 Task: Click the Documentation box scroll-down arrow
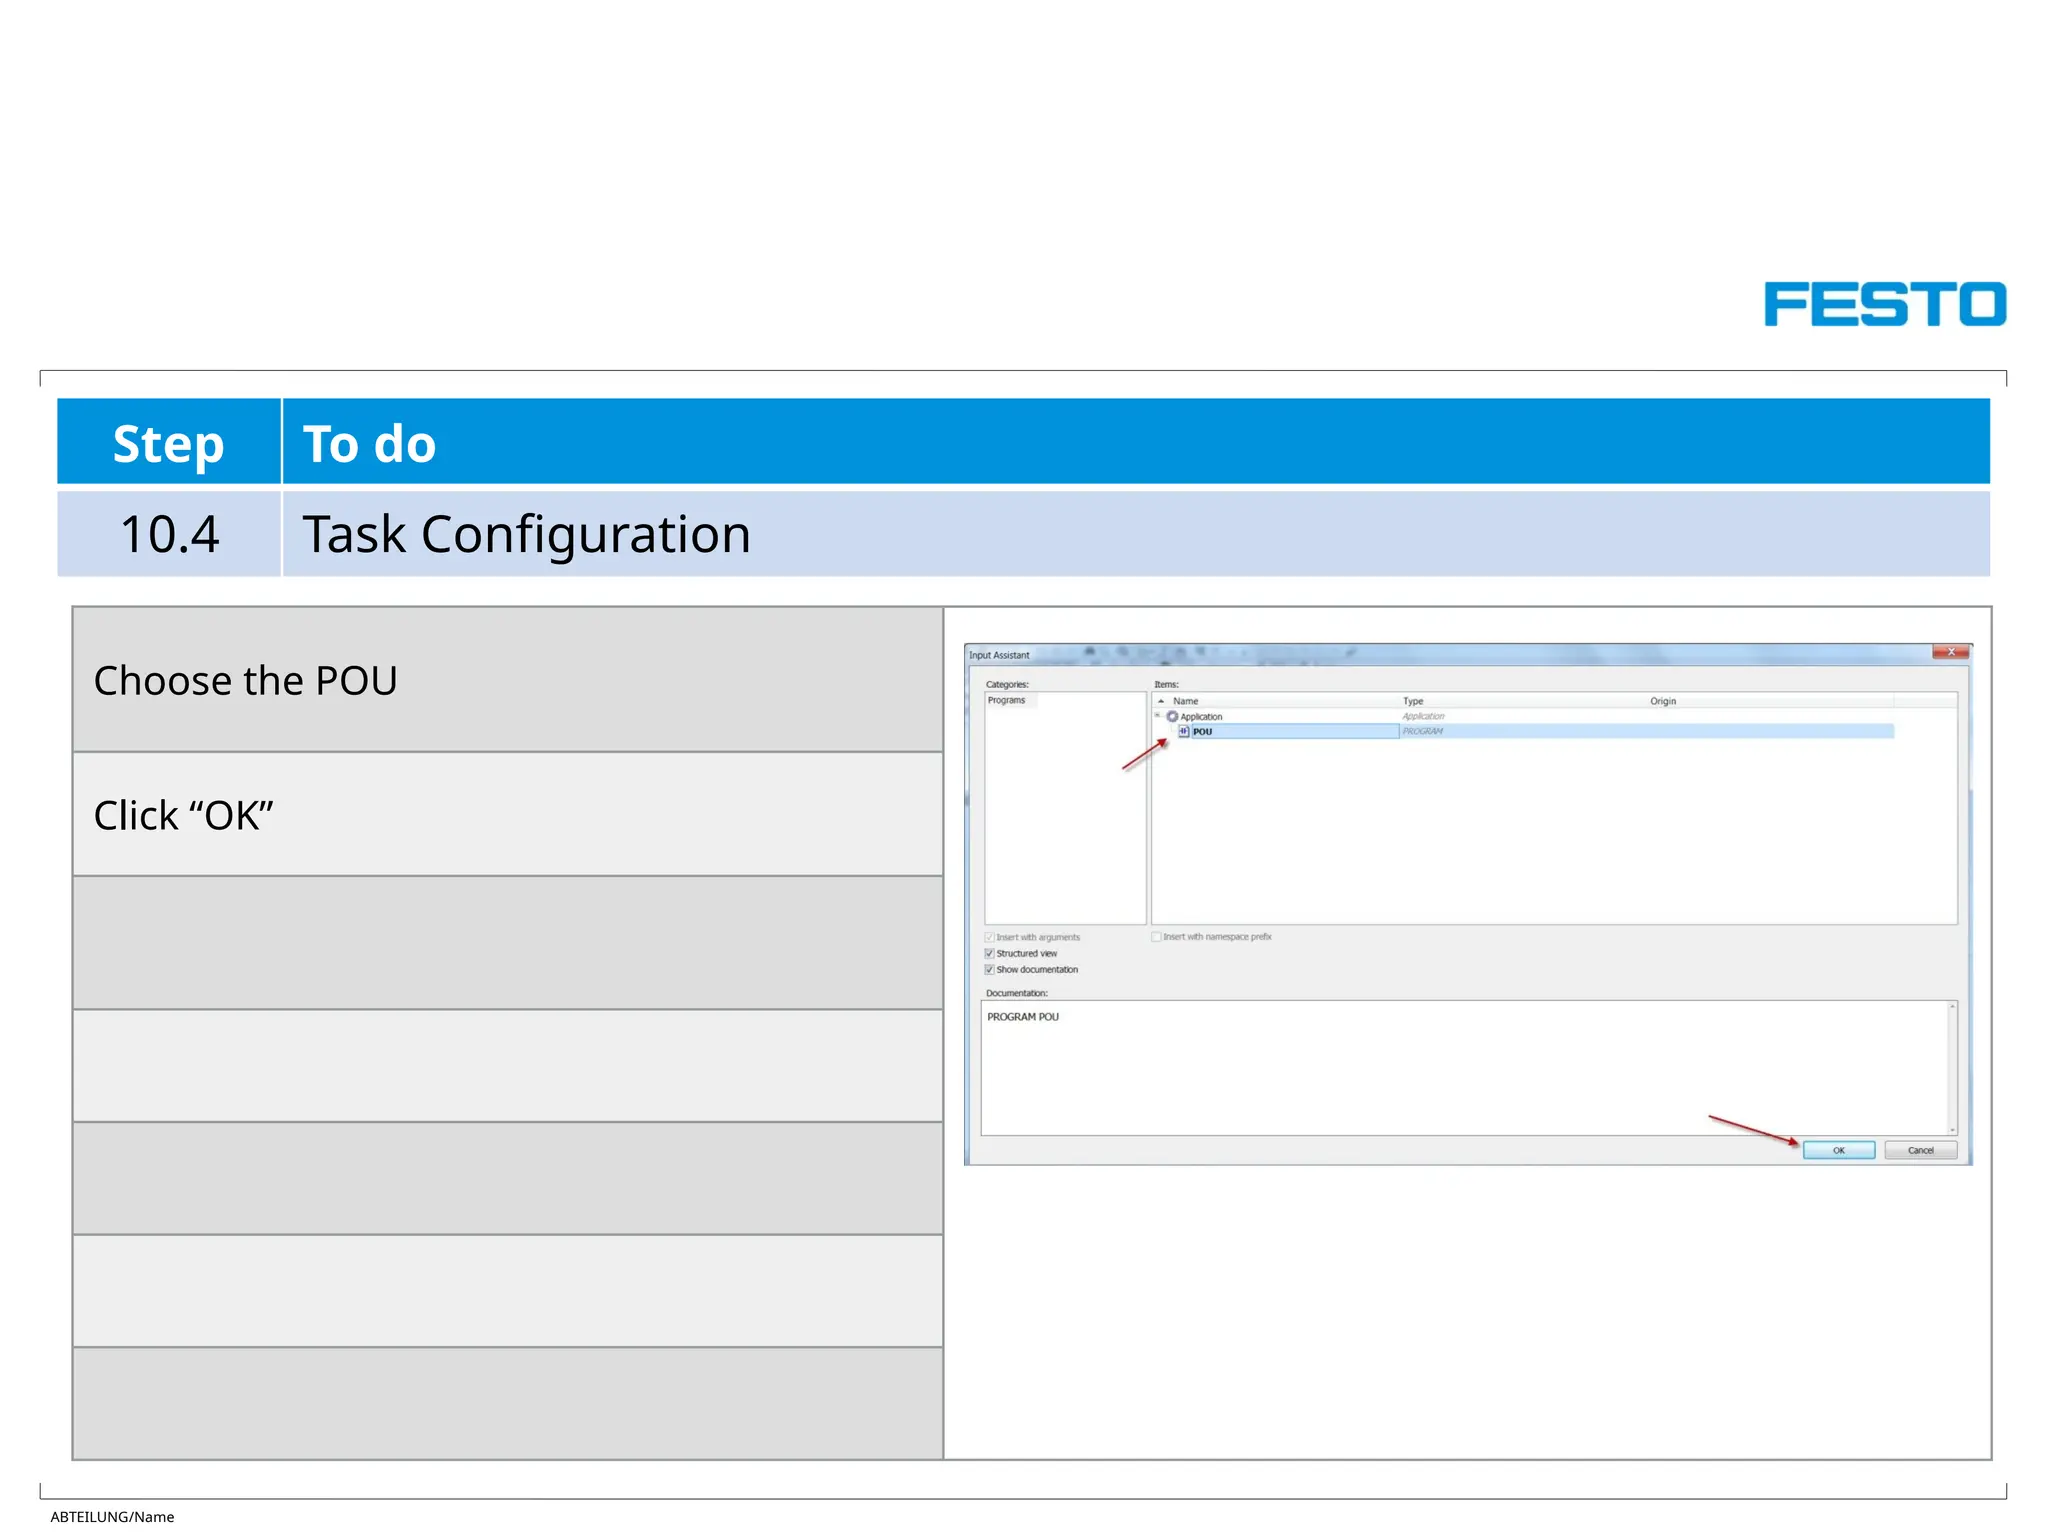pyautogui.click(x=1952, y=1130)
